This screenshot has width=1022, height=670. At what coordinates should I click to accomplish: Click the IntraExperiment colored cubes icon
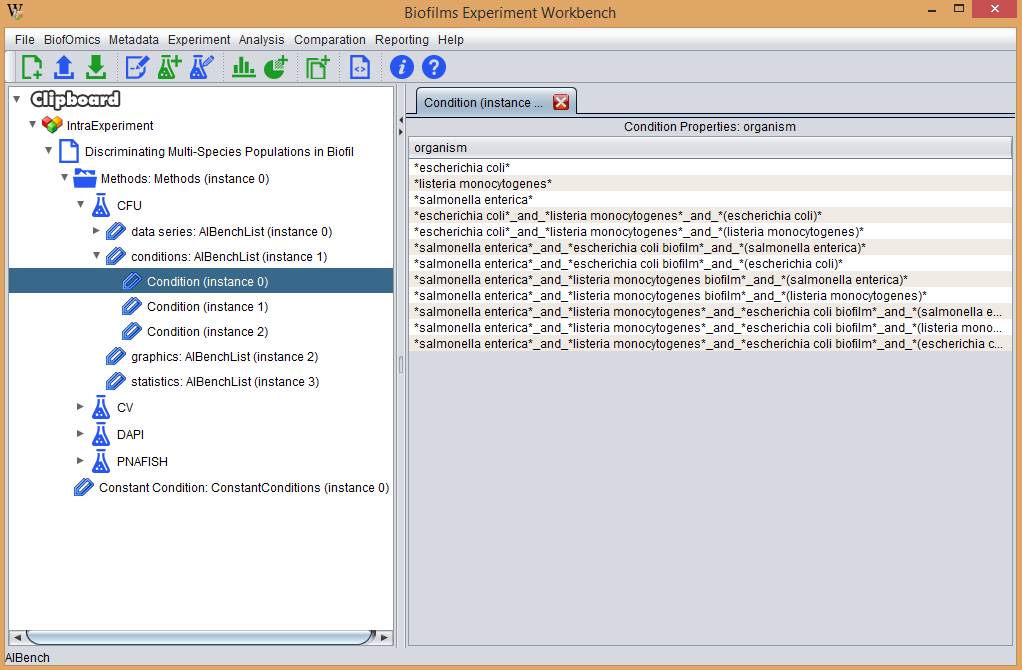[52, 125]
